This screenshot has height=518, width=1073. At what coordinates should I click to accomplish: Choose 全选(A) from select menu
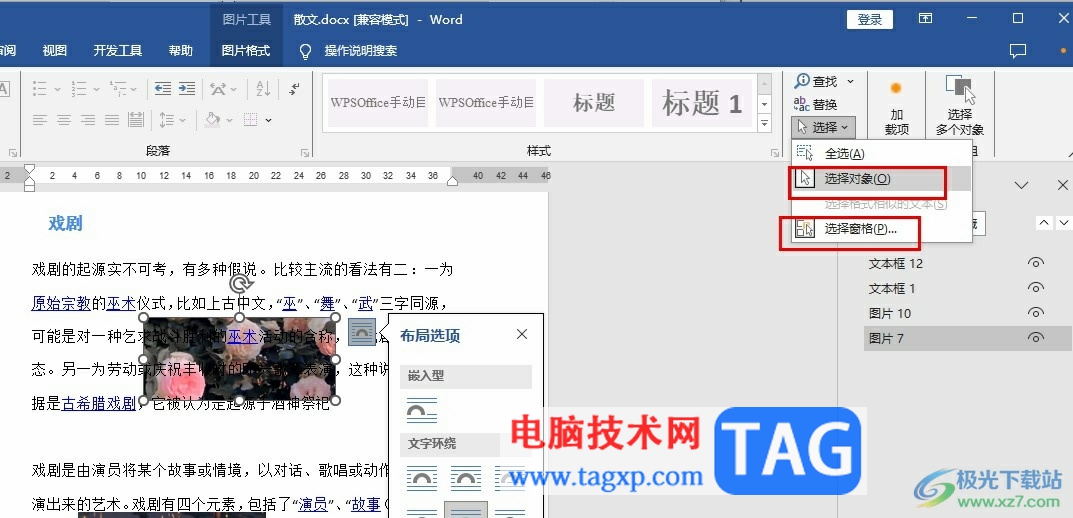pyautogui.click(x=881, y=154)
